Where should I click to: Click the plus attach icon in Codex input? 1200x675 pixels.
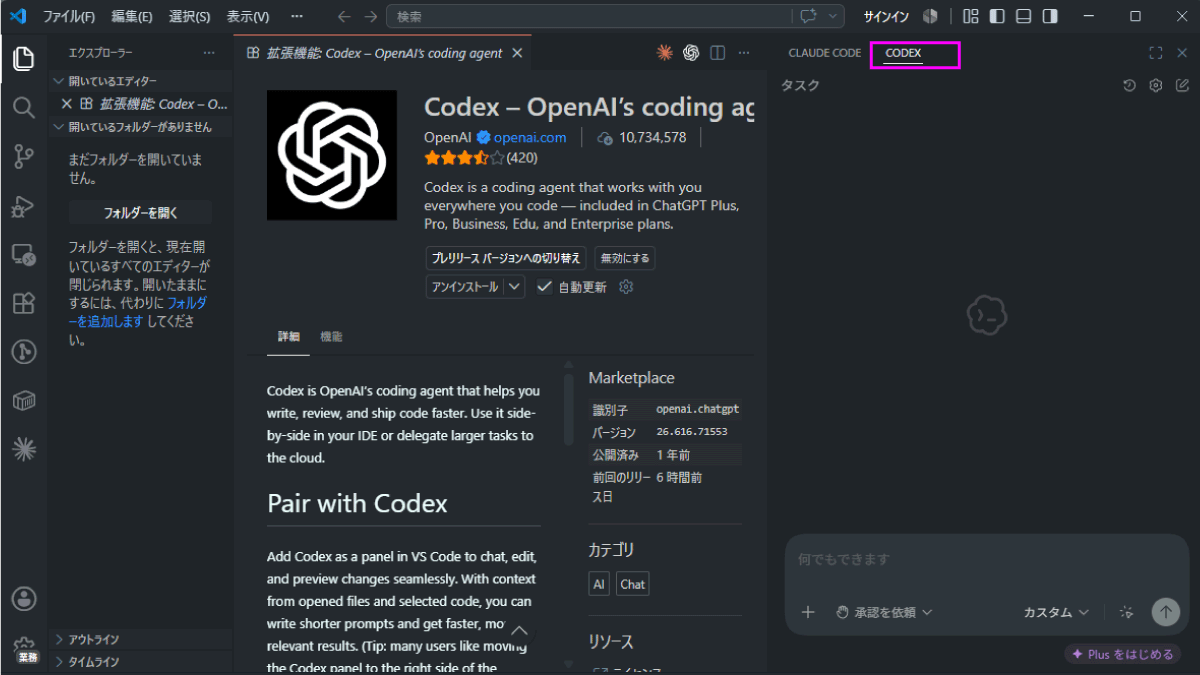click(809, 612)
